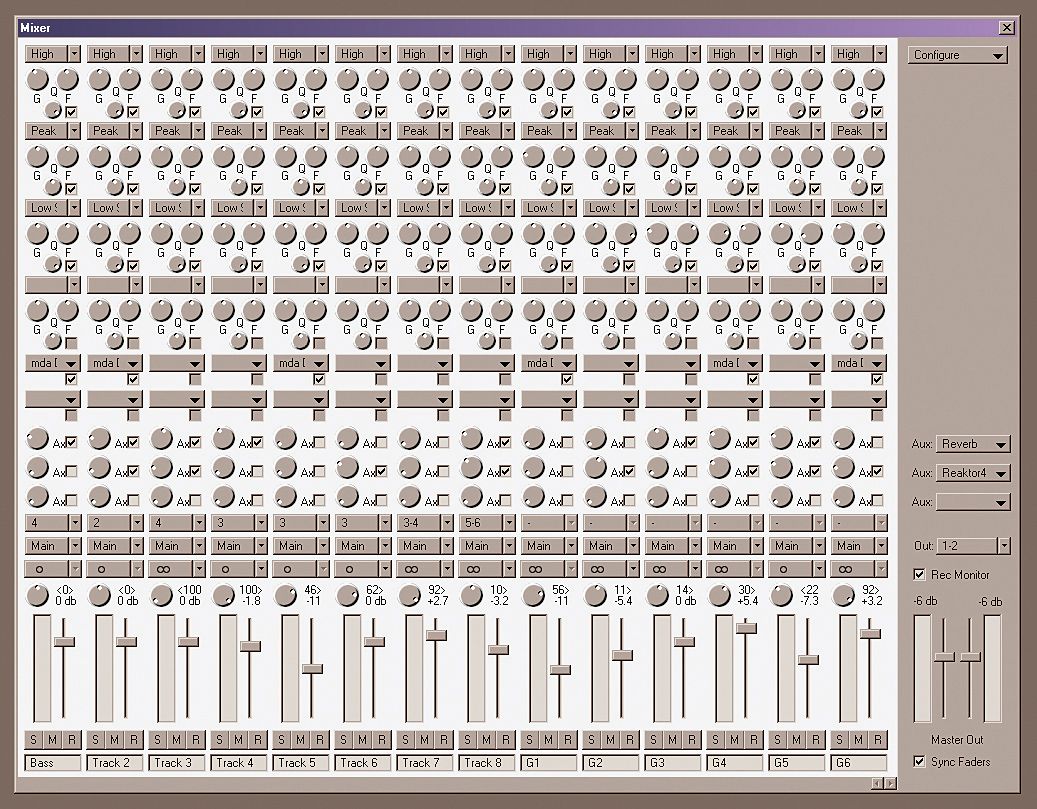The width and height of the screenshot is (1037, 809).
Task: Click first aux send knob on G1 channel
Action: tap(533, 439)
